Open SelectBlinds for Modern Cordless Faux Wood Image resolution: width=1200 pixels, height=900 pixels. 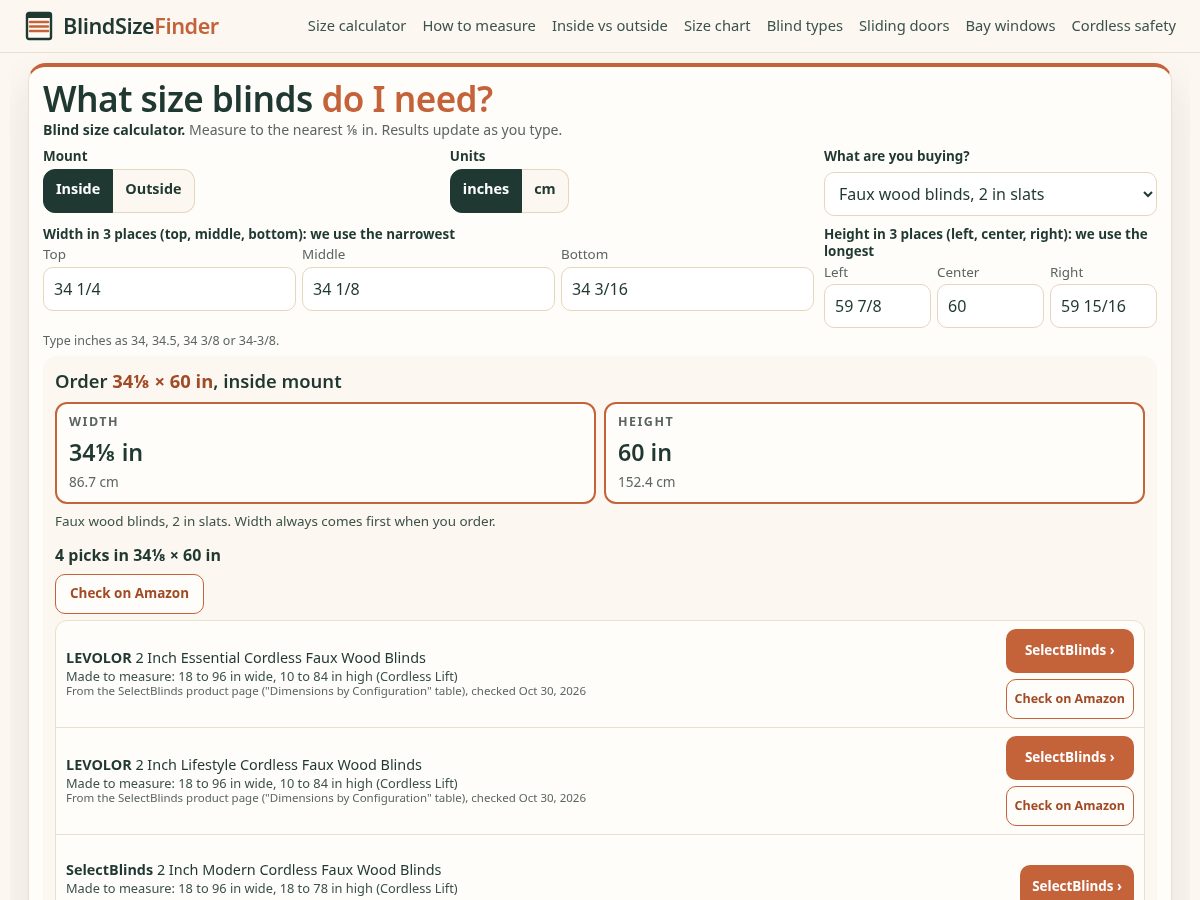(x=1076, y=883)
